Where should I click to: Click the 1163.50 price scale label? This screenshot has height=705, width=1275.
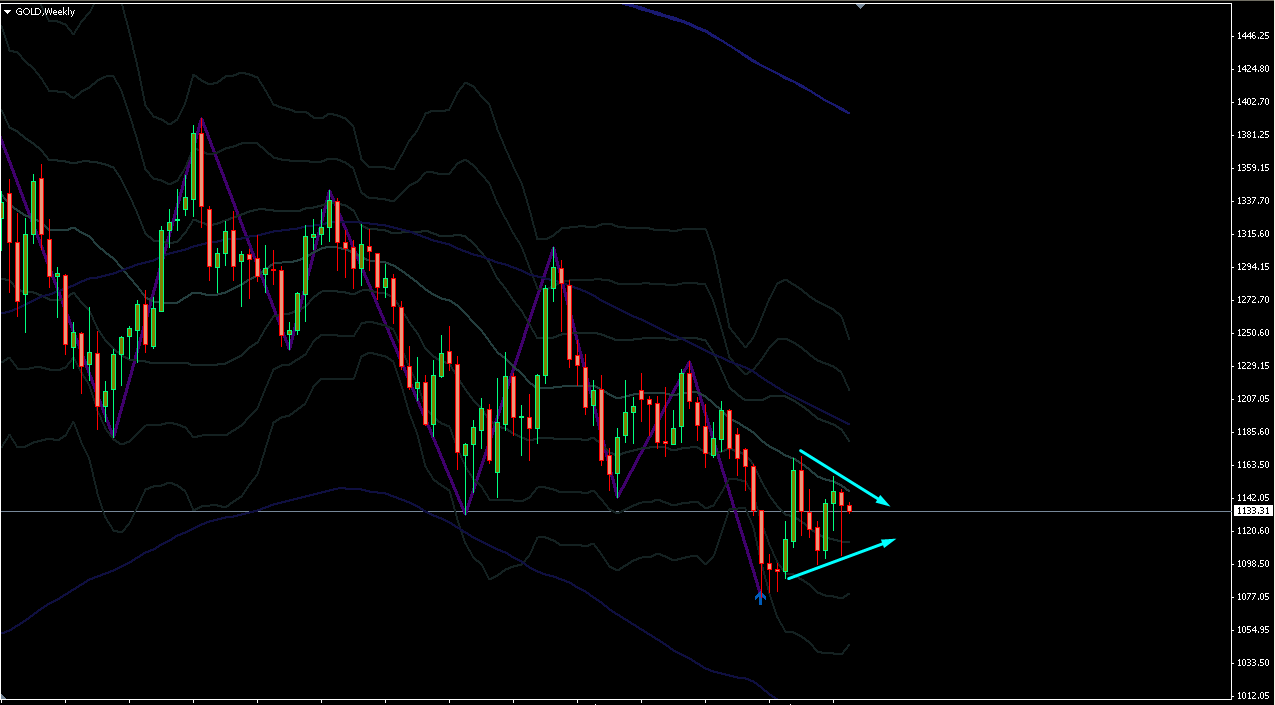[1253, 465]
